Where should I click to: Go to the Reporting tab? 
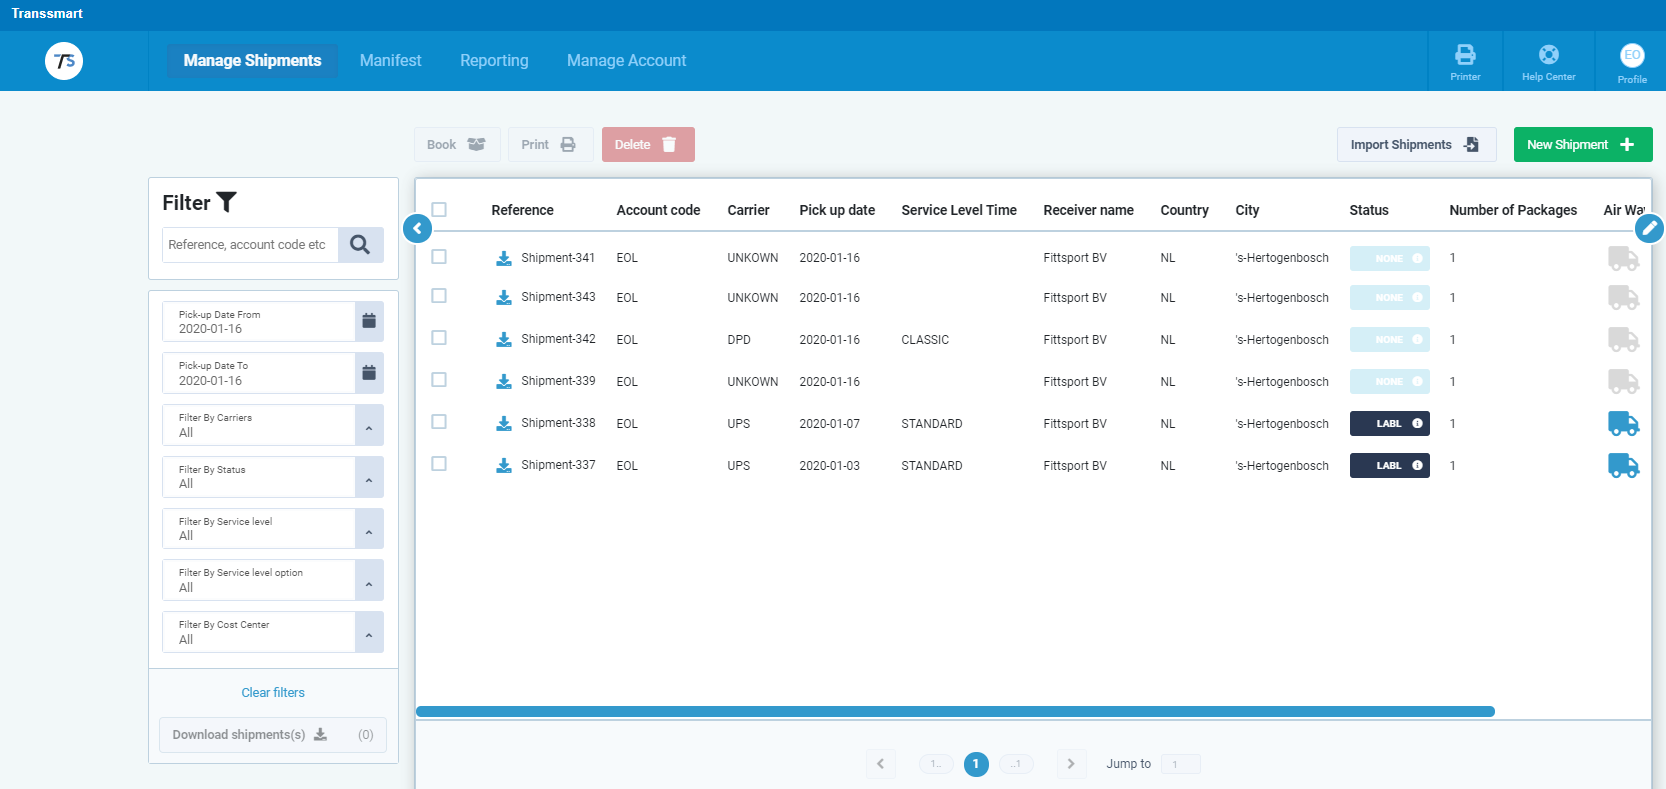[494, 61]
